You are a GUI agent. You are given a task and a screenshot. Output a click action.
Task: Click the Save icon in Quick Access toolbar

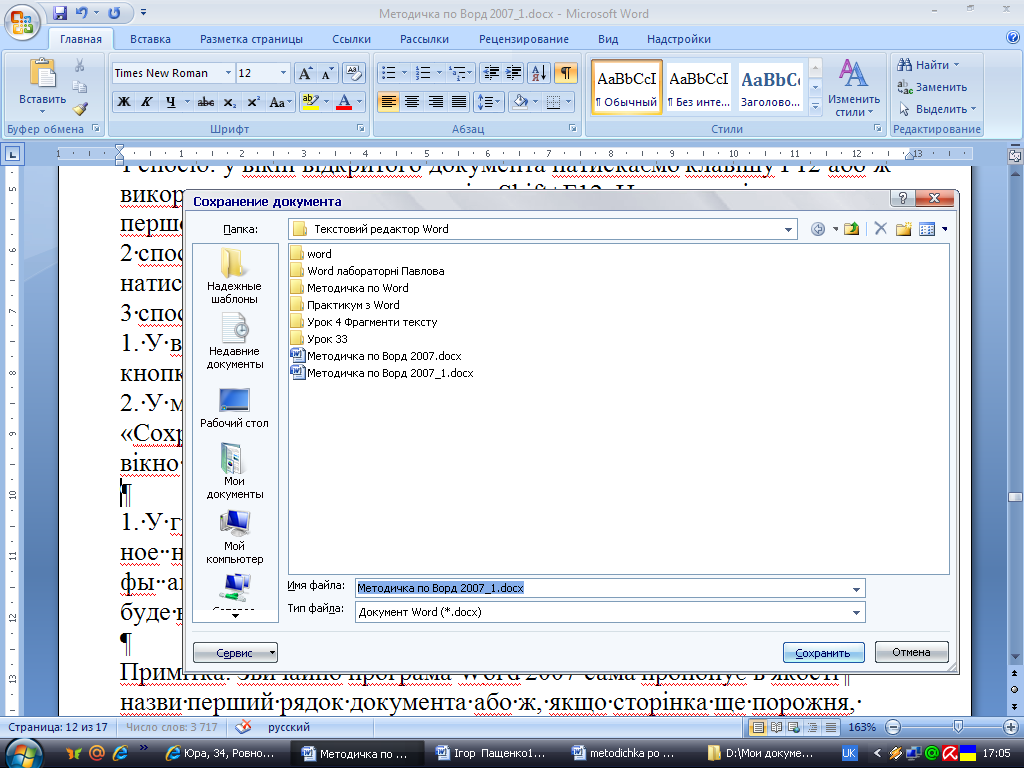coord(60,13)
